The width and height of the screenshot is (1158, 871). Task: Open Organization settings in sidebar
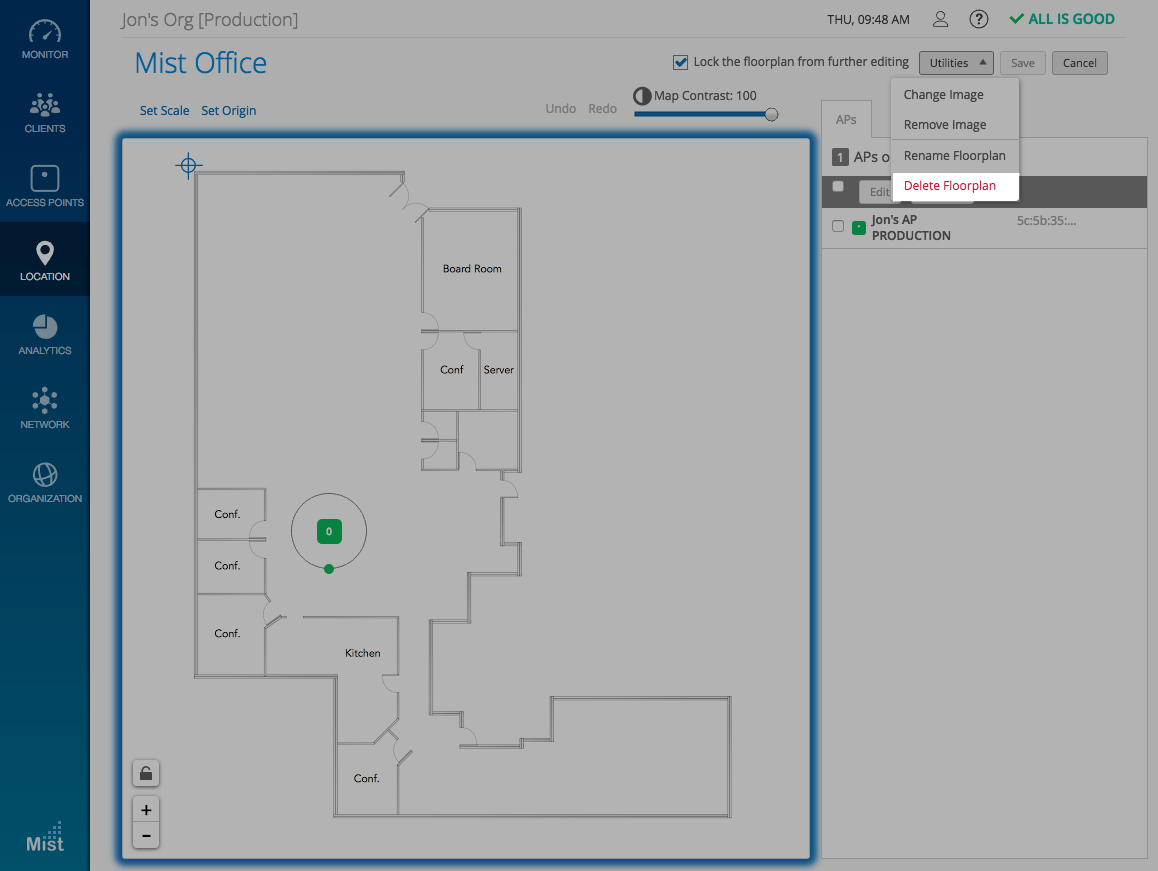pos(44,482)
